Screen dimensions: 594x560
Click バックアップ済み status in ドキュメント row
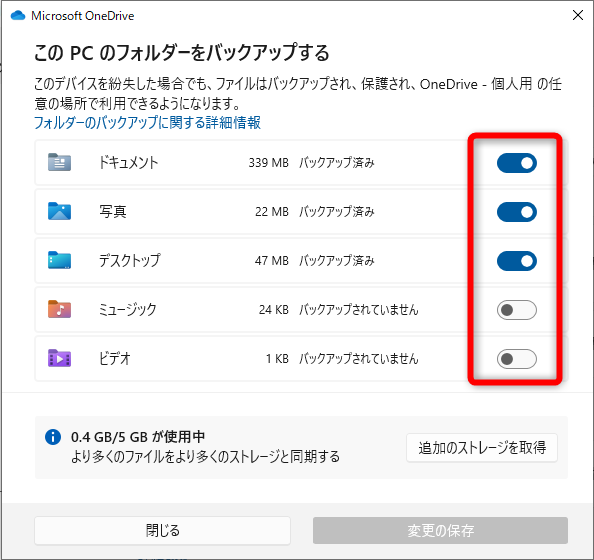click(337, 163)
